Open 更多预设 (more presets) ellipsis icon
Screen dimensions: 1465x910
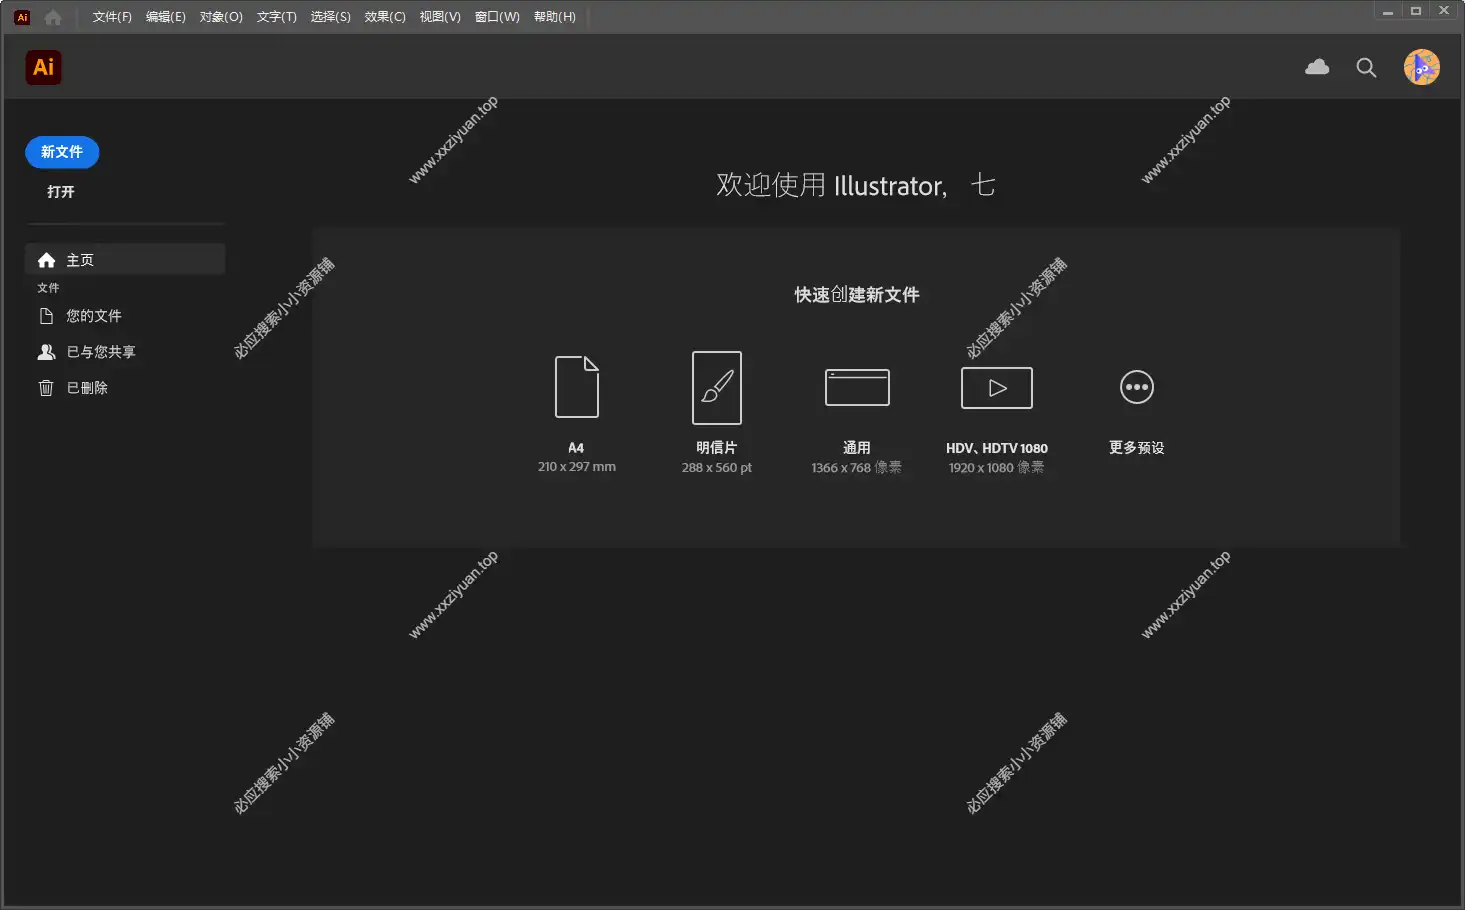(1136, 387)
